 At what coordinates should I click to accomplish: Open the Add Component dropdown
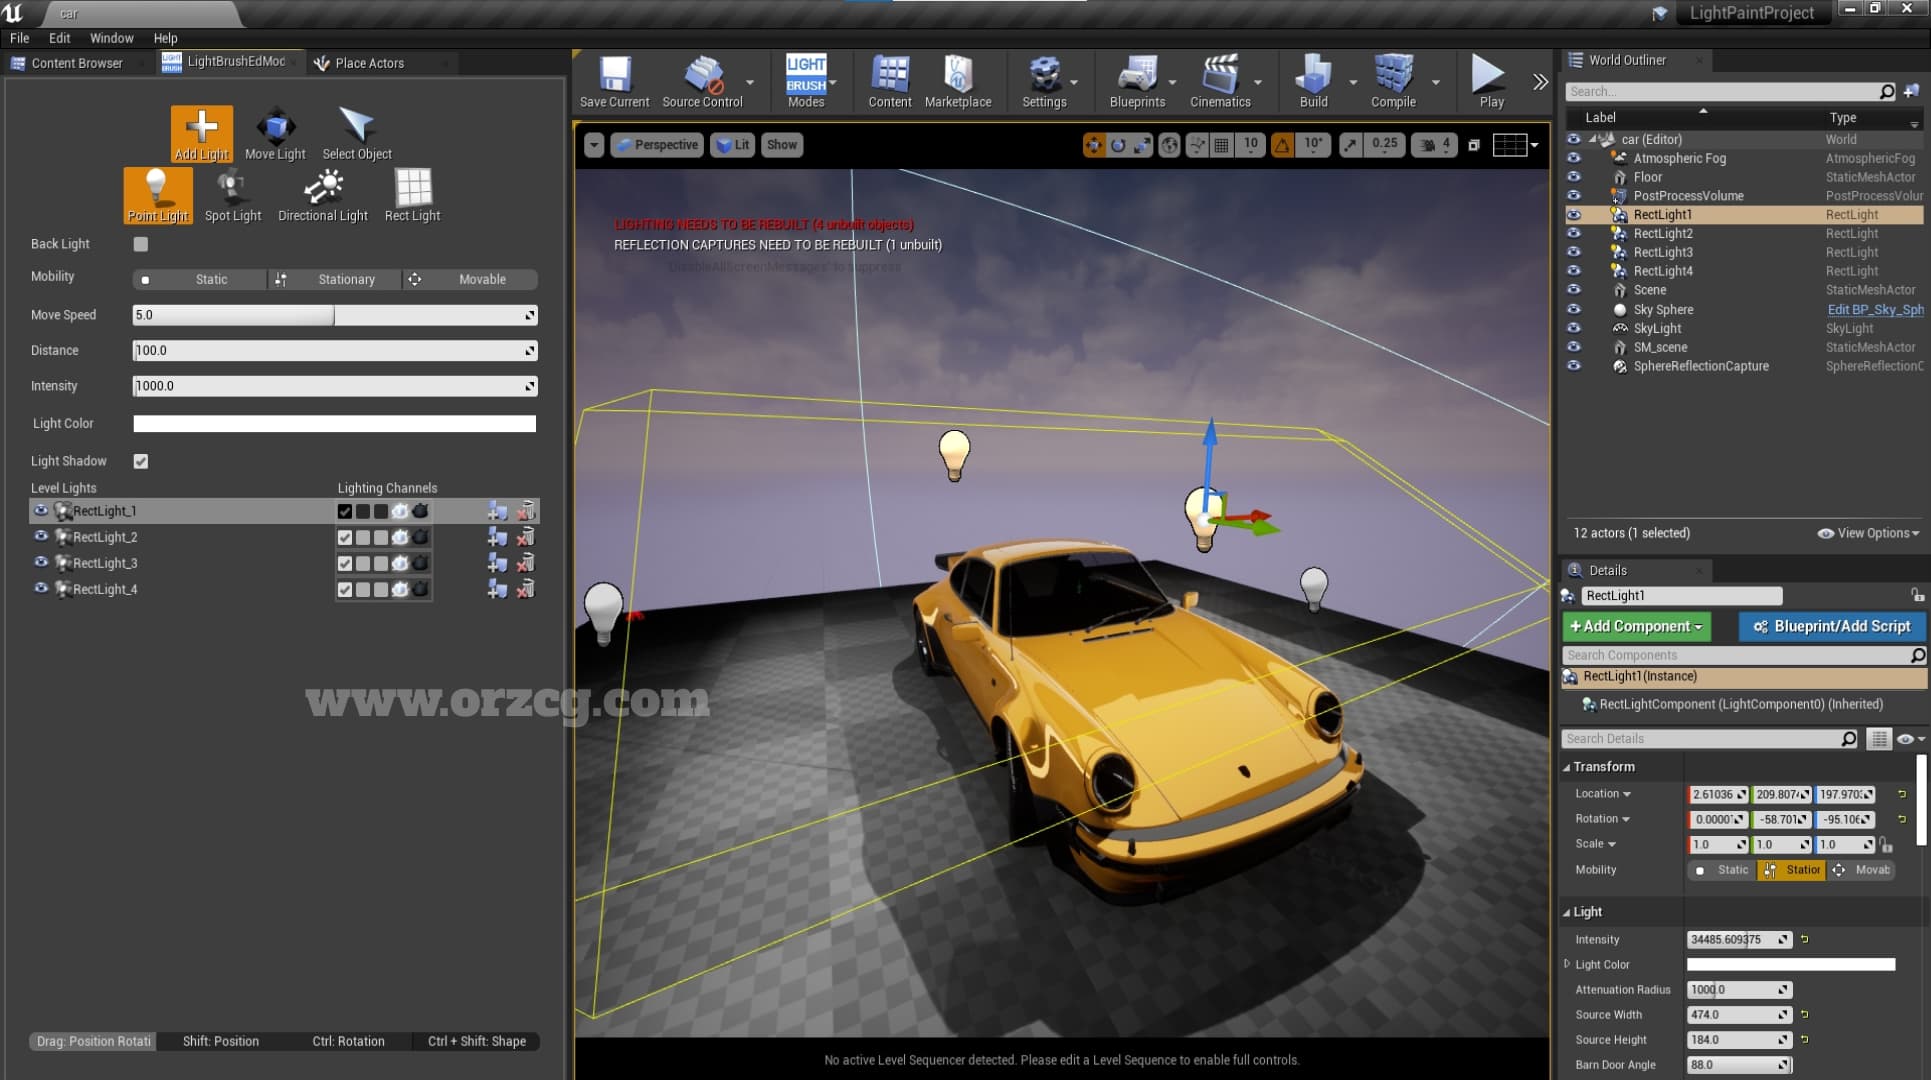pos(1636,626)
